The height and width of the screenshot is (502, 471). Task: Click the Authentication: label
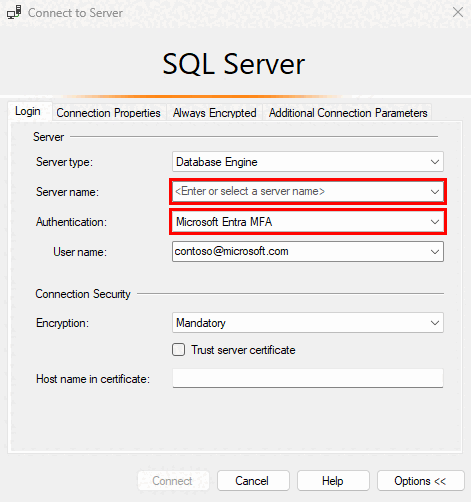point(71,222)
